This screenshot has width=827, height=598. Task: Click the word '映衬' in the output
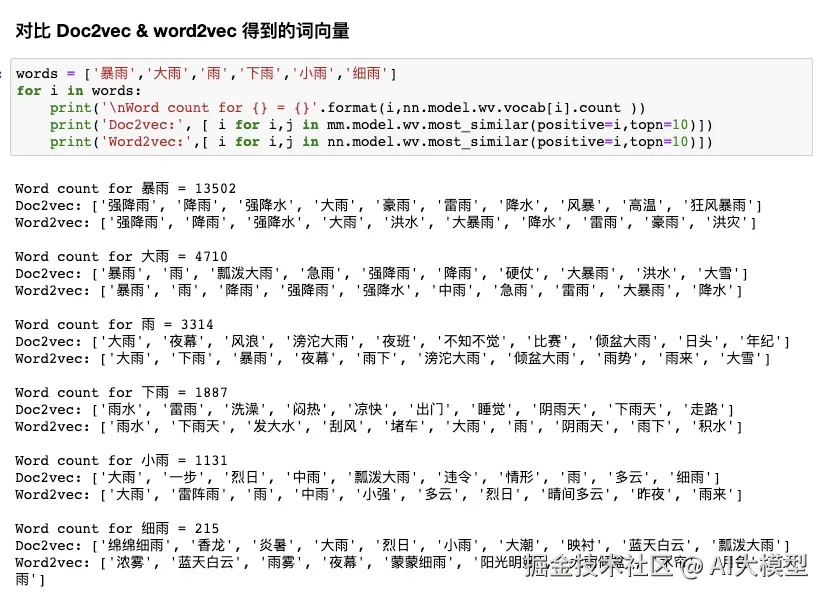(x=581, y=545)
